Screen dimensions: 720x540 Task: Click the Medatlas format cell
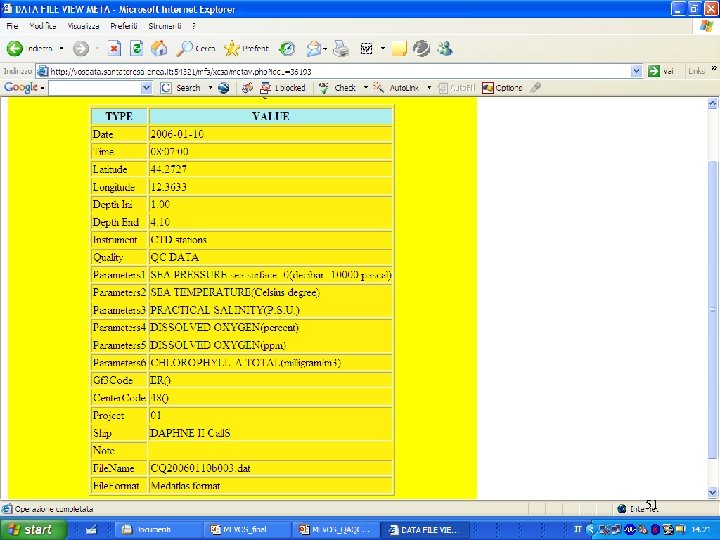(x=270, y=485)
